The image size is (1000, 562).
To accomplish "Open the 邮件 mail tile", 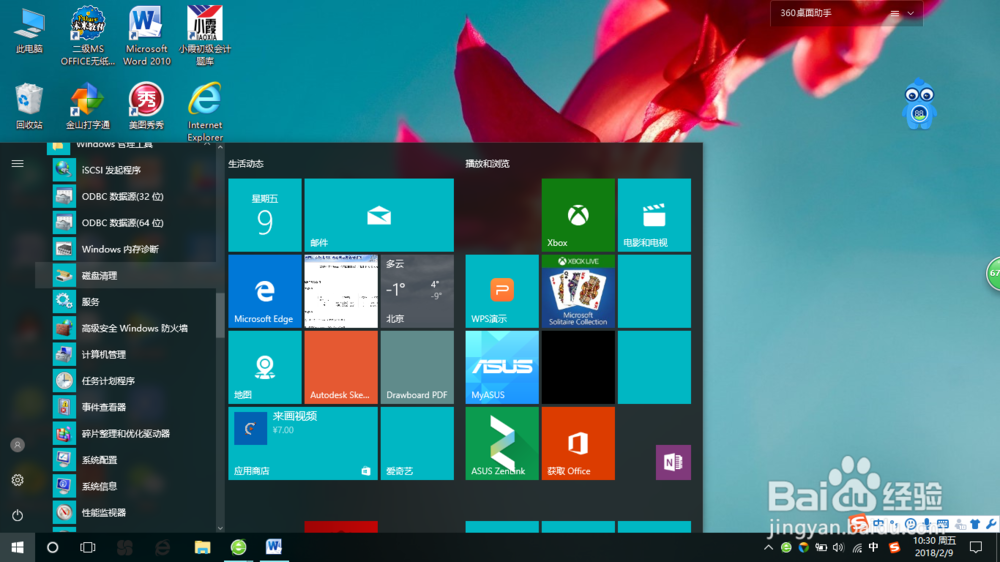I will click(379, 215).
